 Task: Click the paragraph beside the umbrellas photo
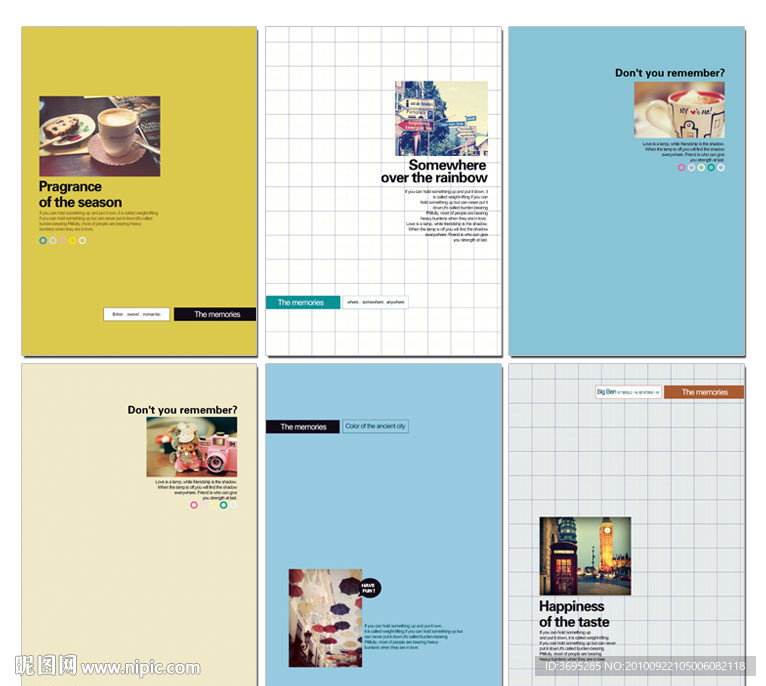coord(413,637)
